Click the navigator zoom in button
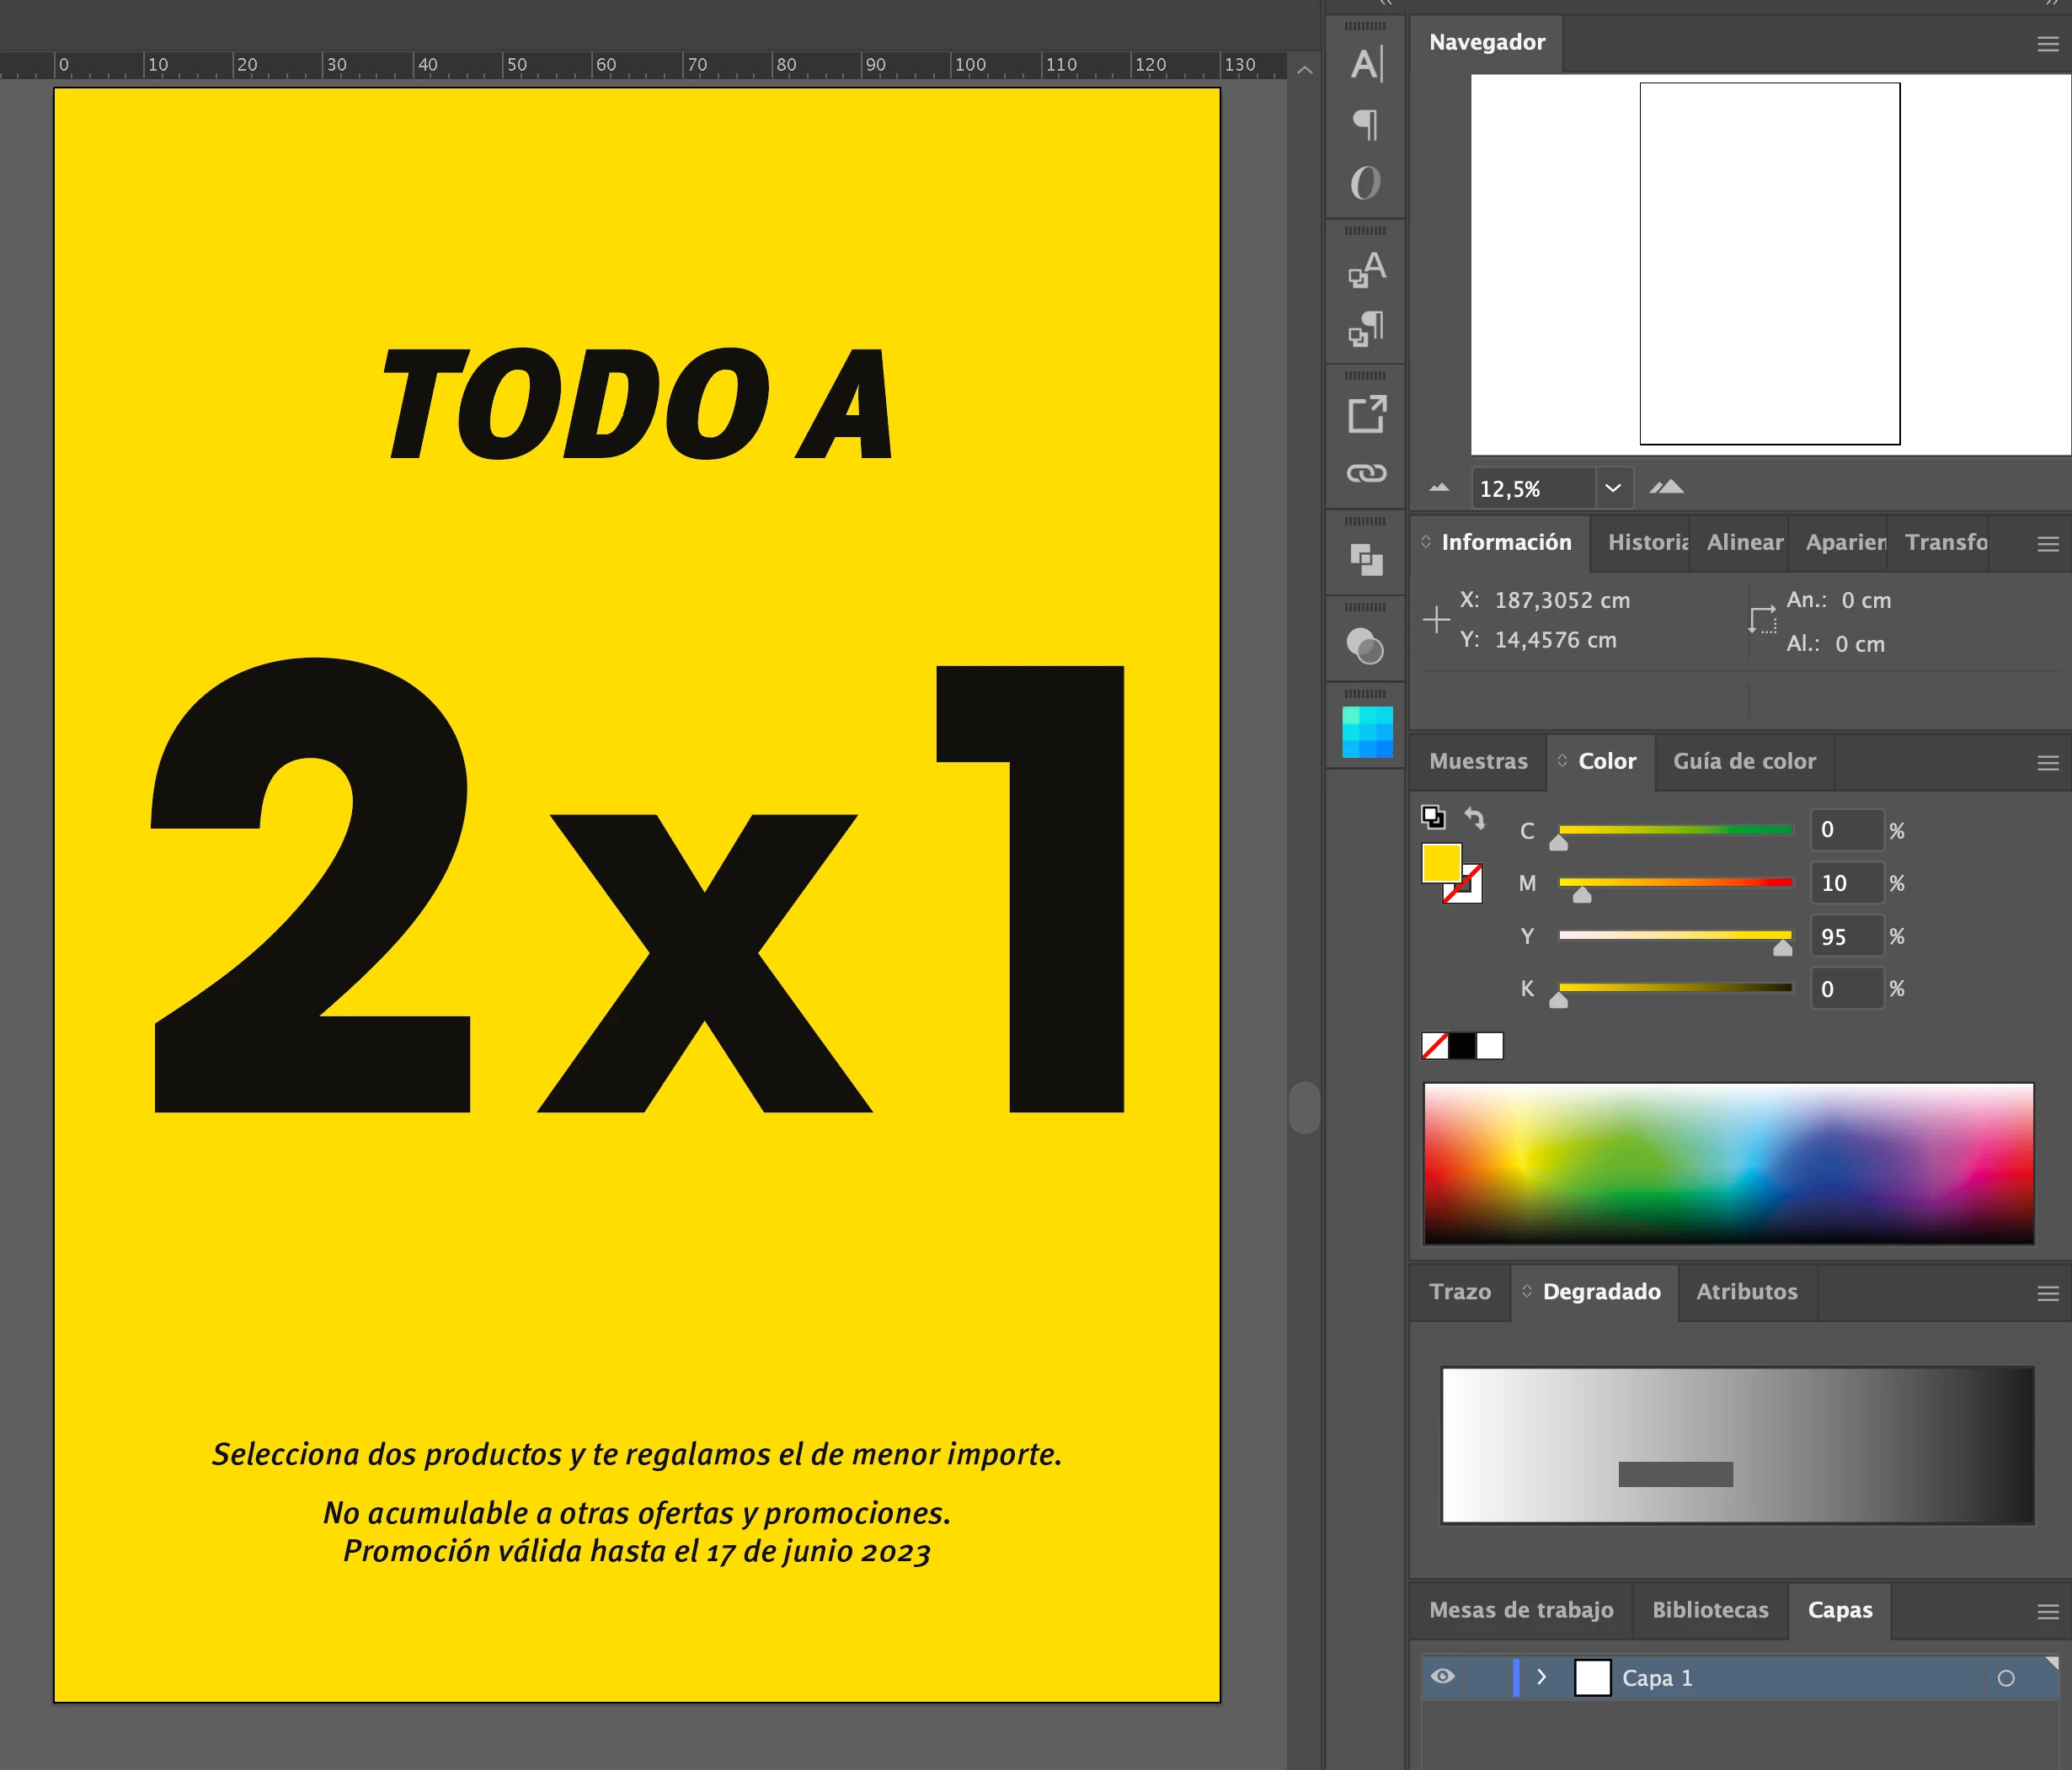This screenshot has height=1770, width=2072. (1666, 488)
